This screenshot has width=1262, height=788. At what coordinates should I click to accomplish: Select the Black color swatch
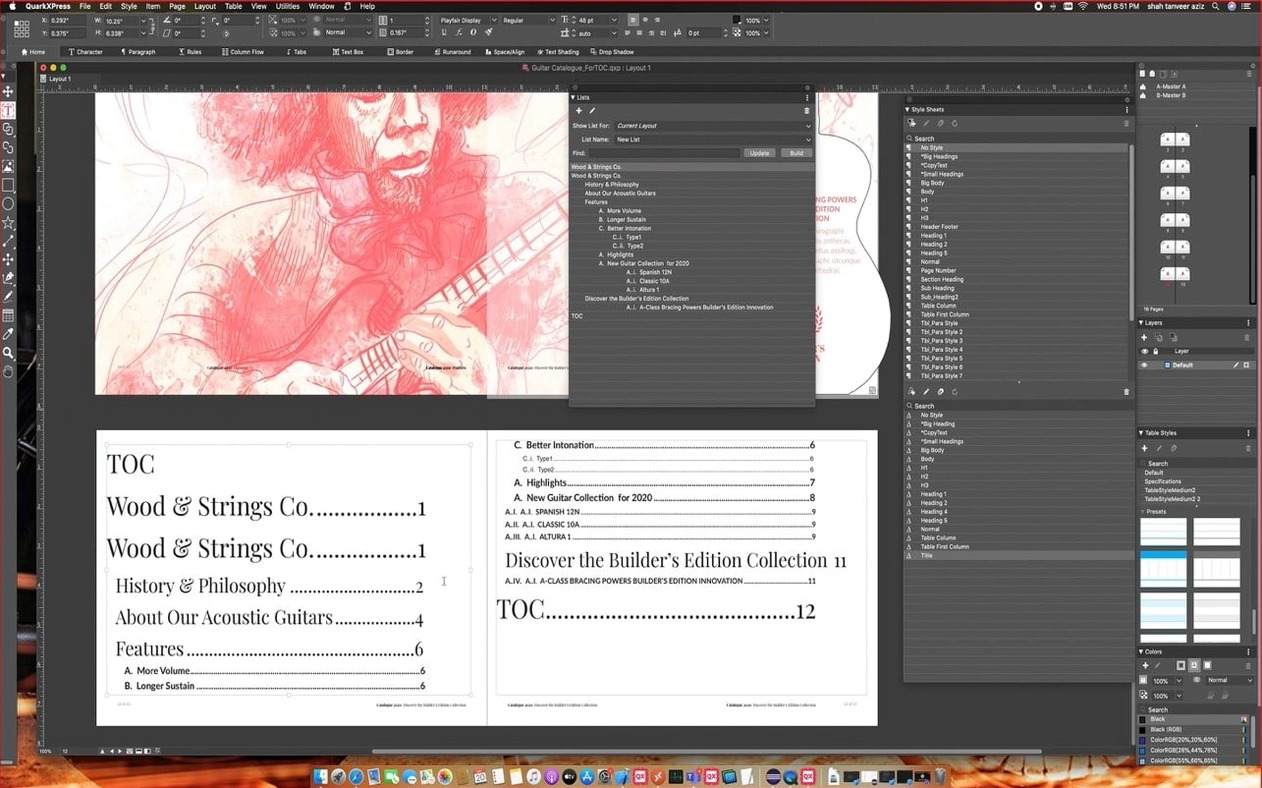pyautogui.click(x=1195, y=719)
